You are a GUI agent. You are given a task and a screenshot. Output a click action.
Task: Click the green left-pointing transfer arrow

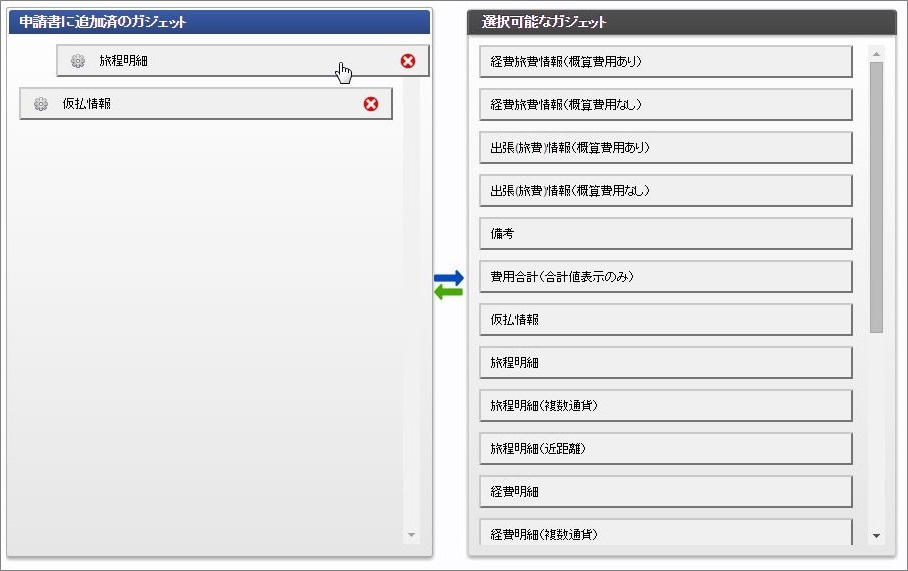tap(449, 292)
